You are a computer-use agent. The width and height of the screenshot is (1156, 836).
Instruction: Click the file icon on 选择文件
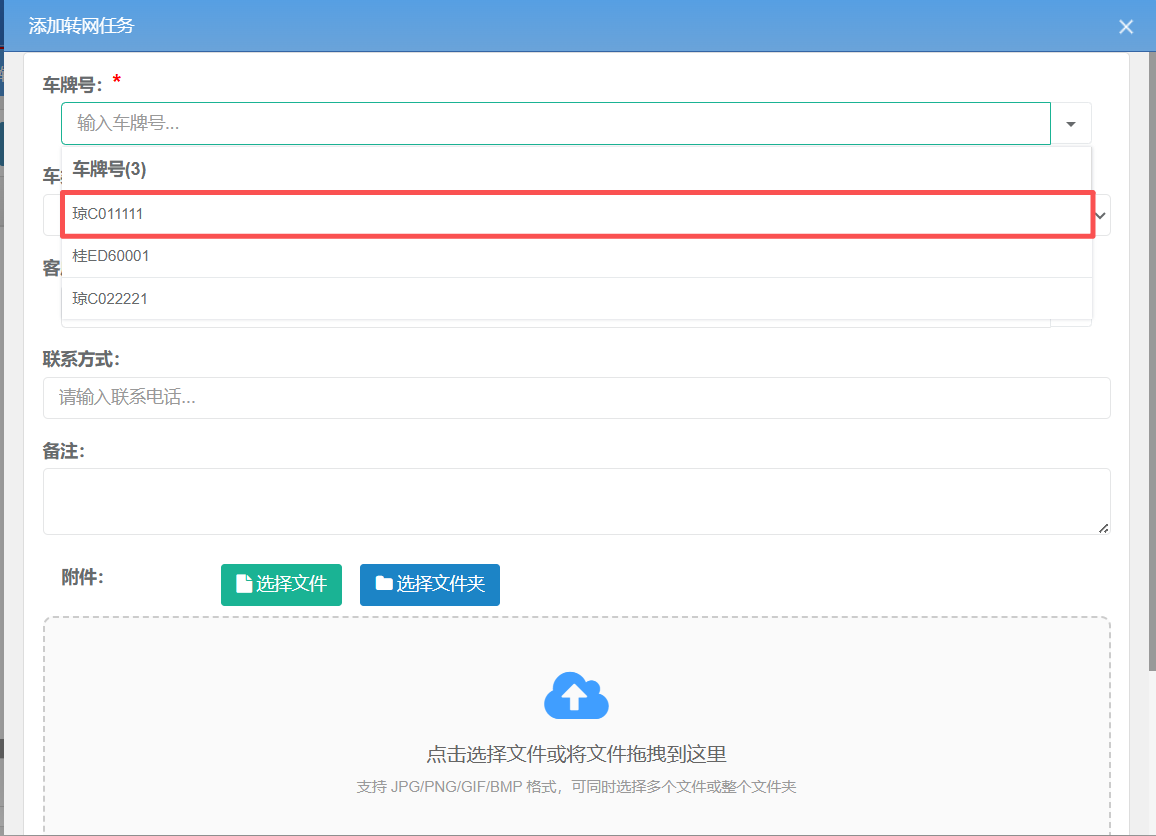point(243,584)
